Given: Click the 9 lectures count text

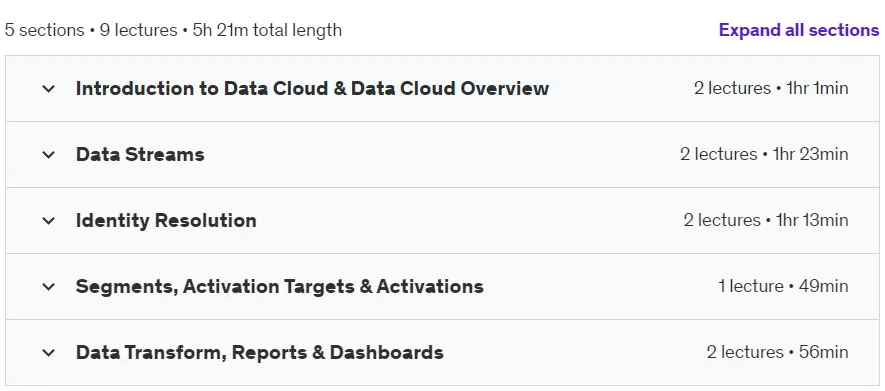Looking at the screenshot, I should [138, 30].
